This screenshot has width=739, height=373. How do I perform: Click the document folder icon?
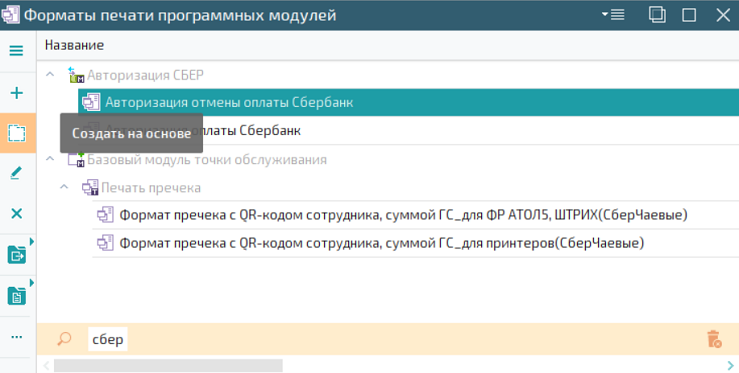pos(16,296)
